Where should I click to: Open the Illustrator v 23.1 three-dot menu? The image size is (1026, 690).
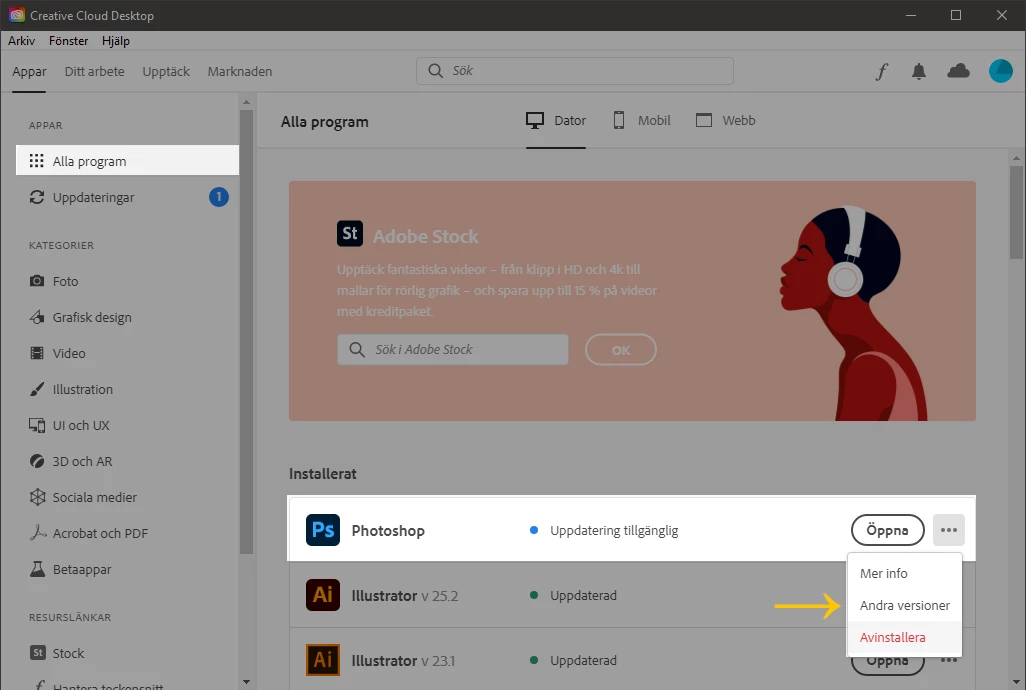(949, 661)
